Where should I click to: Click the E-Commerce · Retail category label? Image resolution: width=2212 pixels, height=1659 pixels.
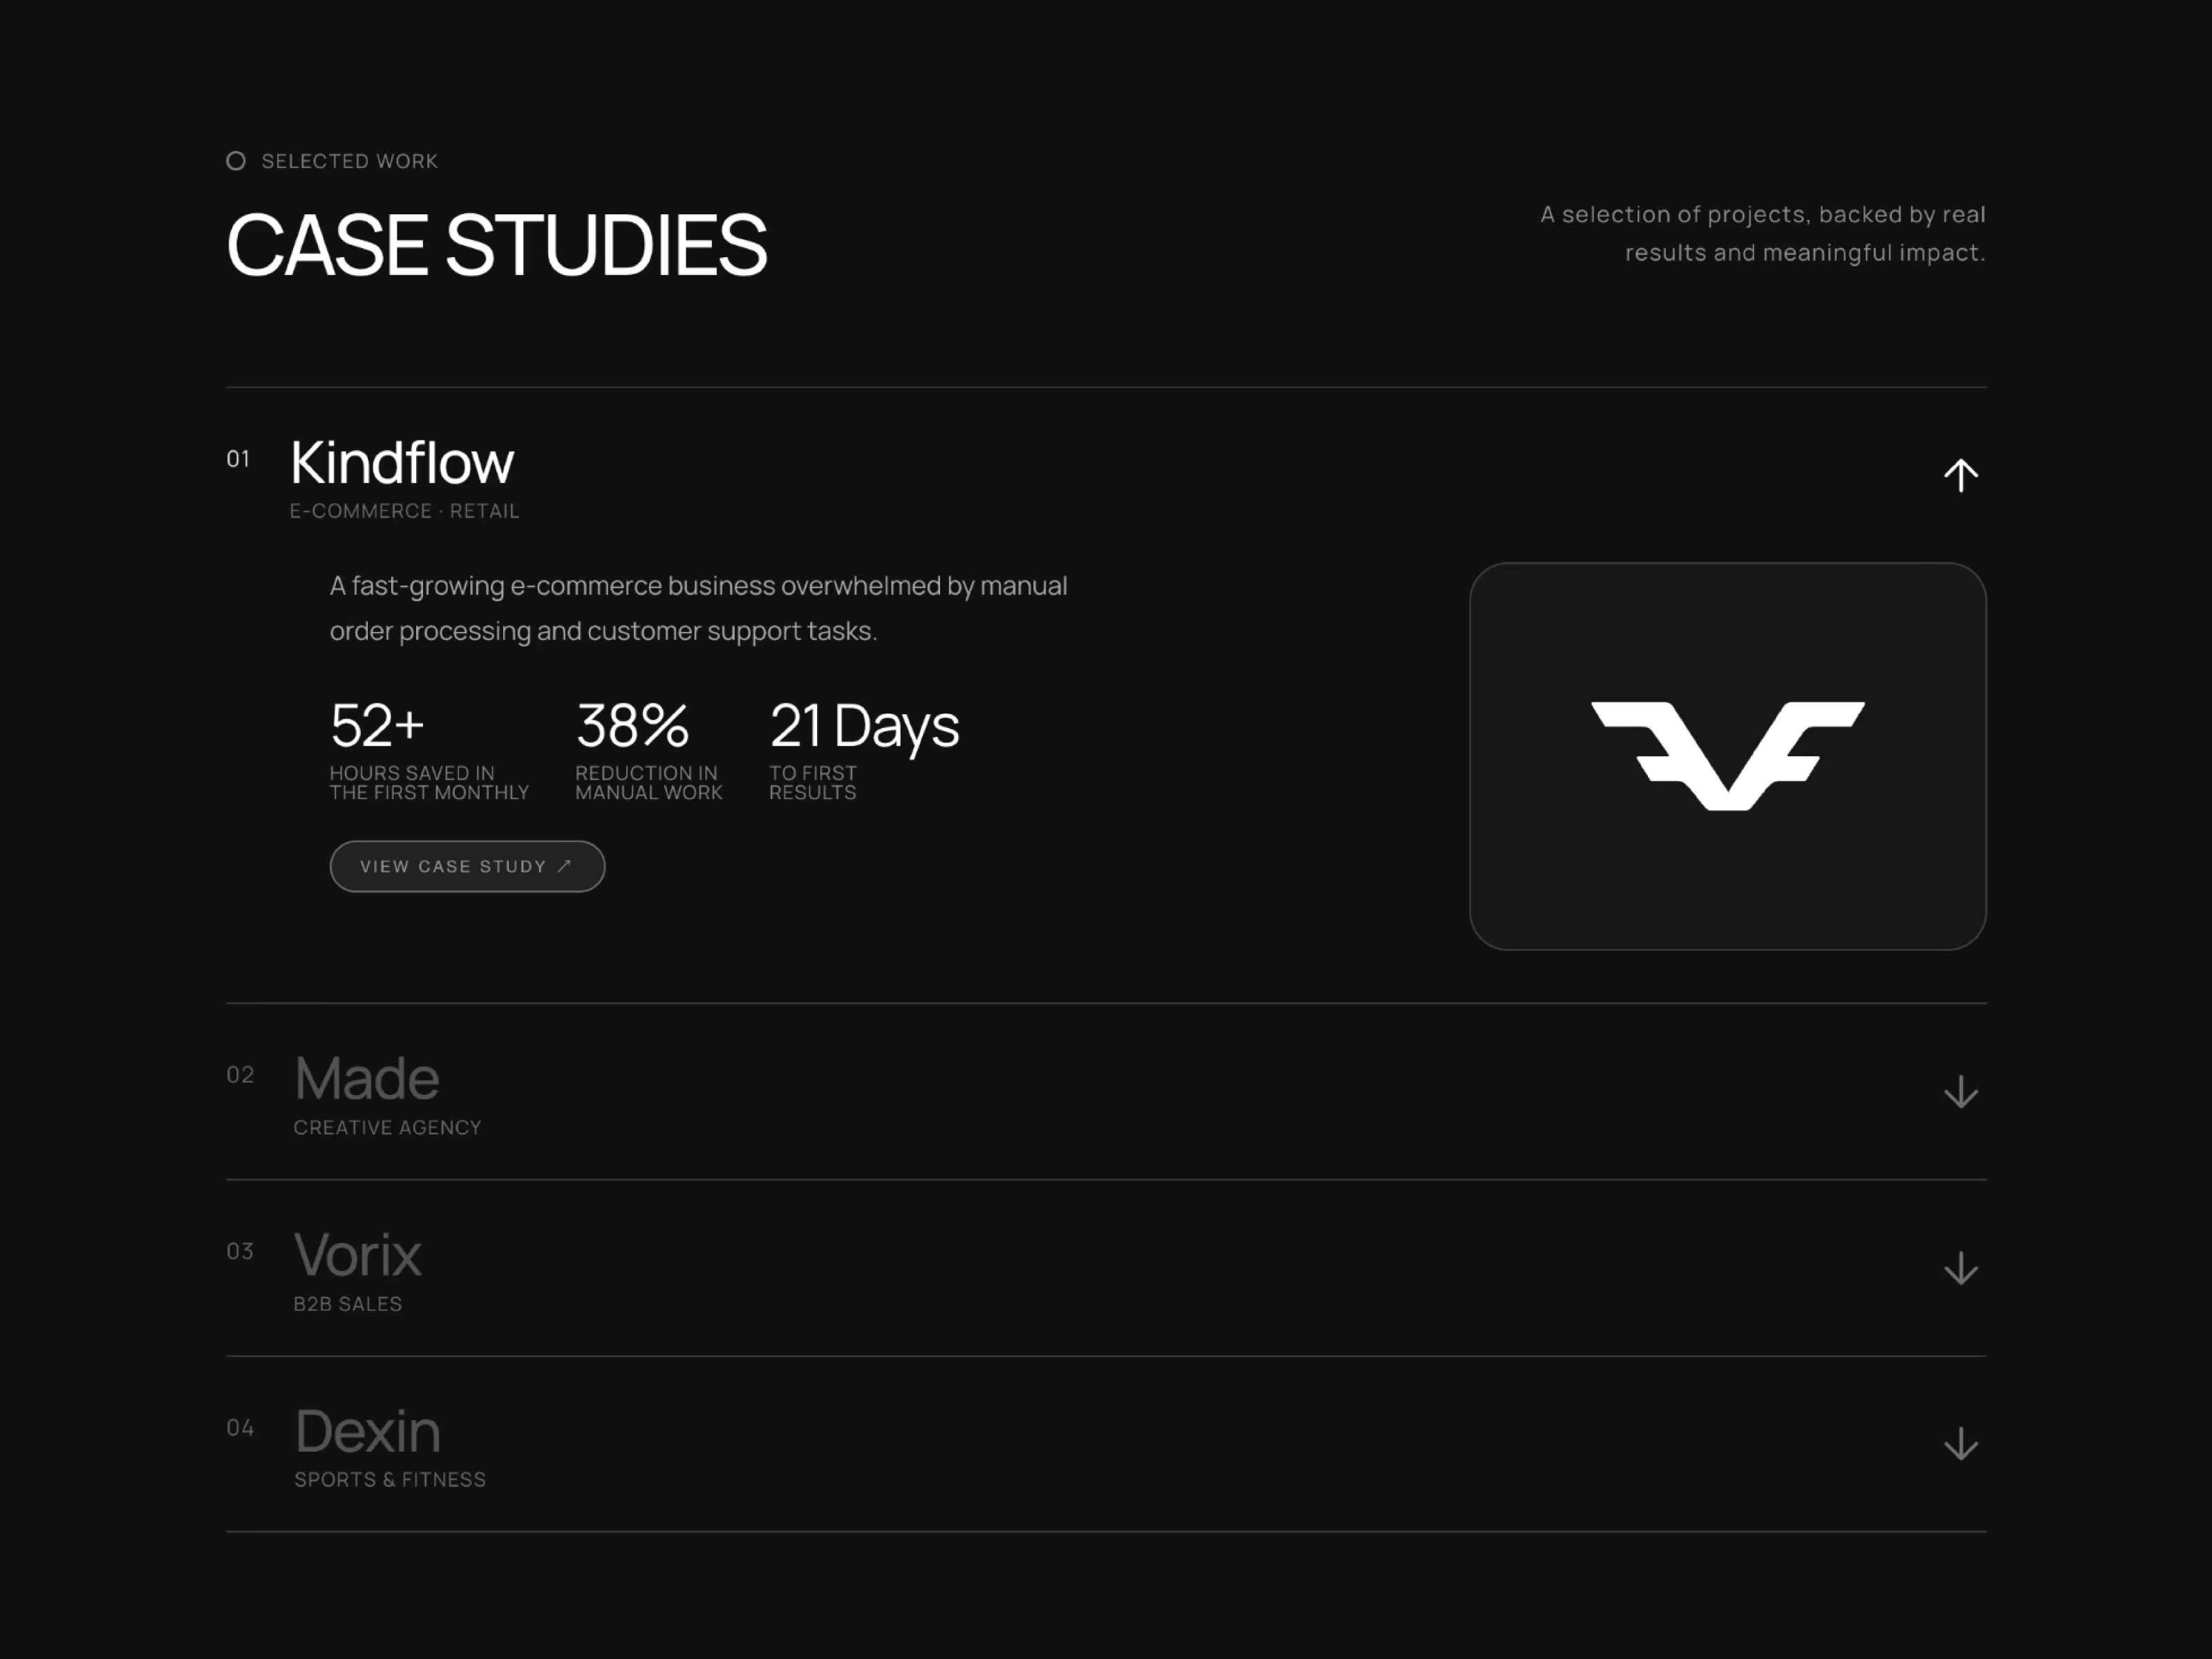405,511
